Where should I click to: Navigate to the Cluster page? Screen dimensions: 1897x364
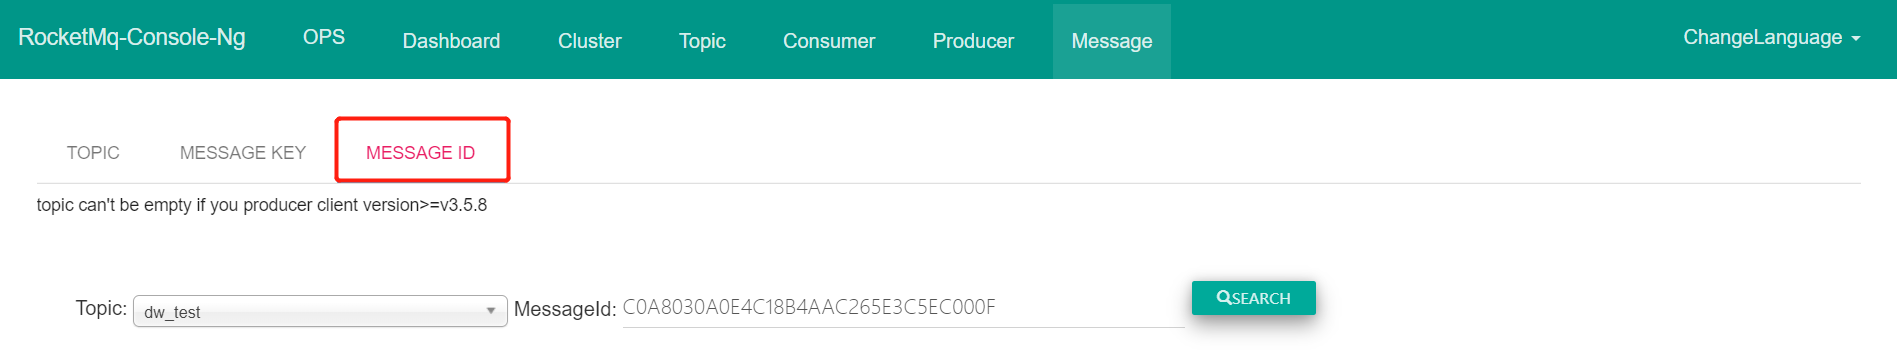click(x=590, y=41)
